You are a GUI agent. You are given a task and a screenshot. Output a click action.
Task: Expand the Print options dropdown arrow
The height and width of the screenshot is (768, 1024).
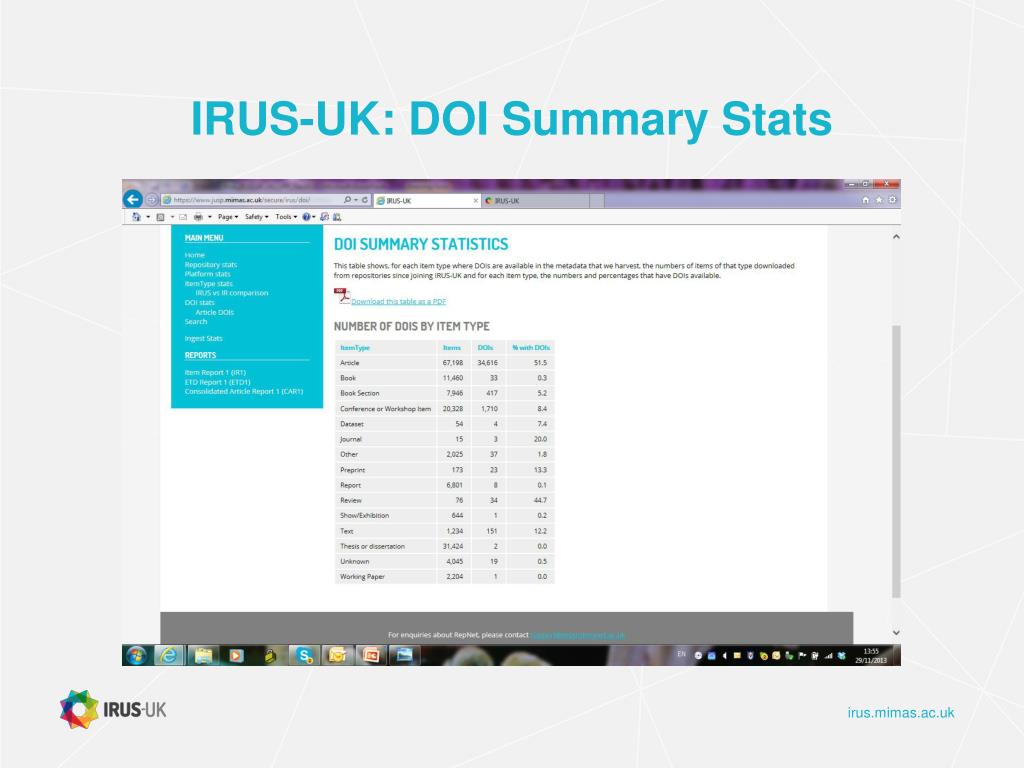coord(210,217)
